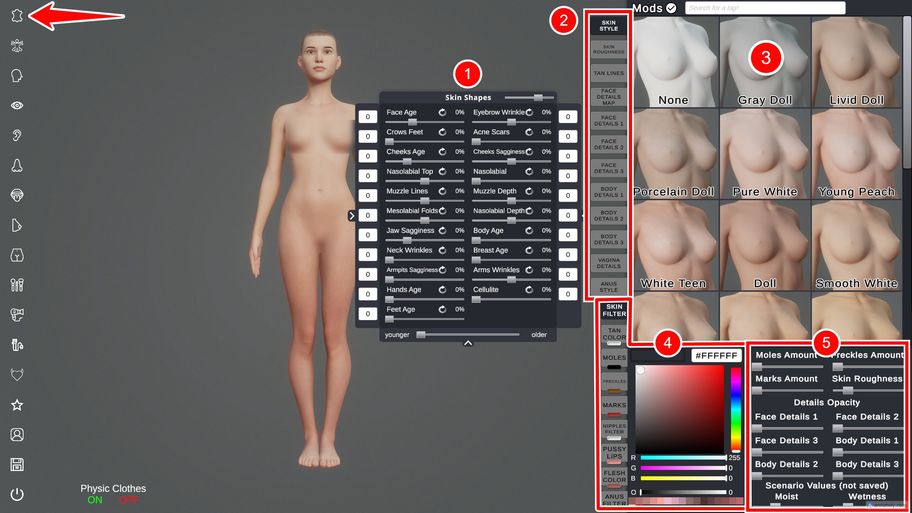Select the Marks filter button
This screenshot has width=912, height=513.
pos(614,408)
